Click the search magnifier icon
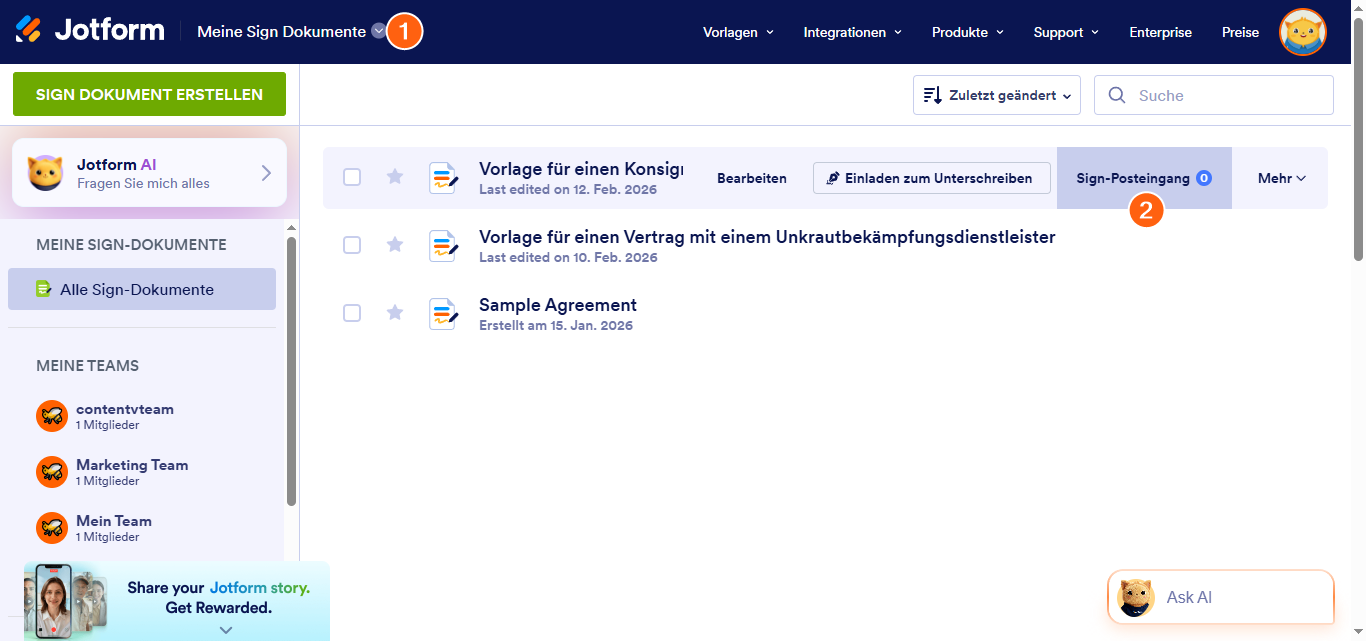 1117,94
